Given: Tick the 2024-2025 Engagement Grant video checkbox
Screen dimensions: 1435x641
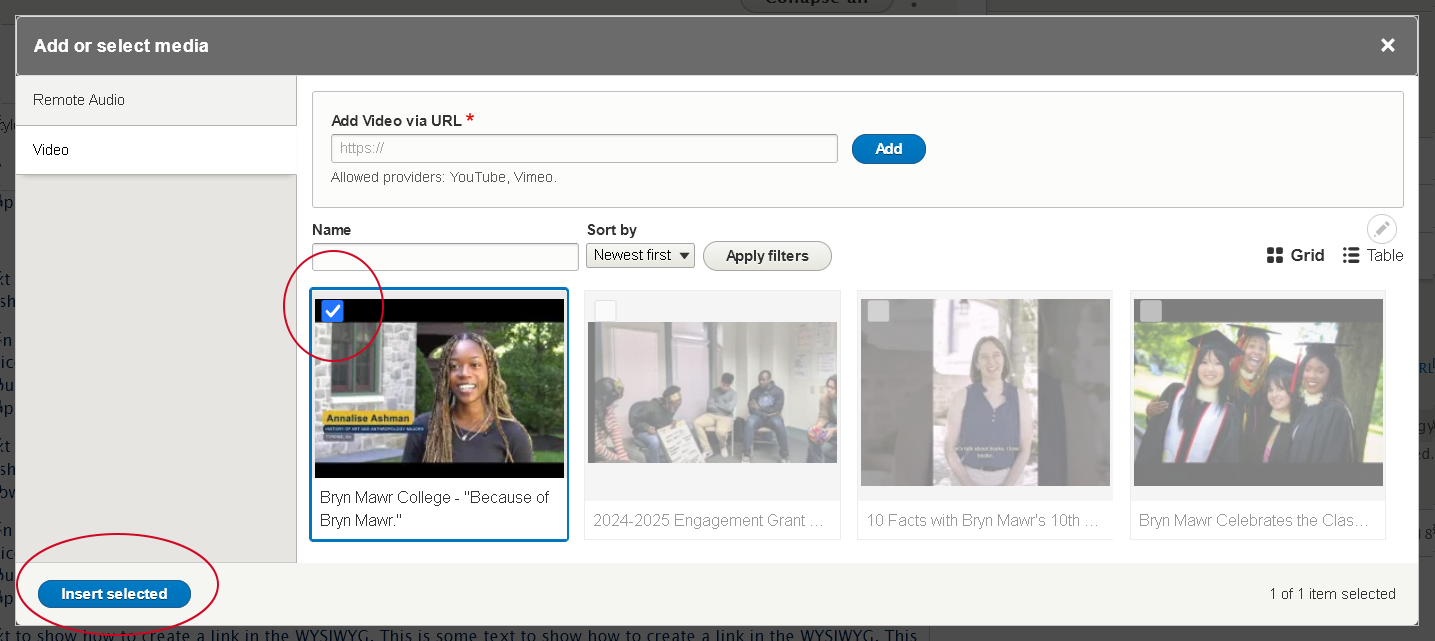Looking at the screenshot, I should point(606,311).
